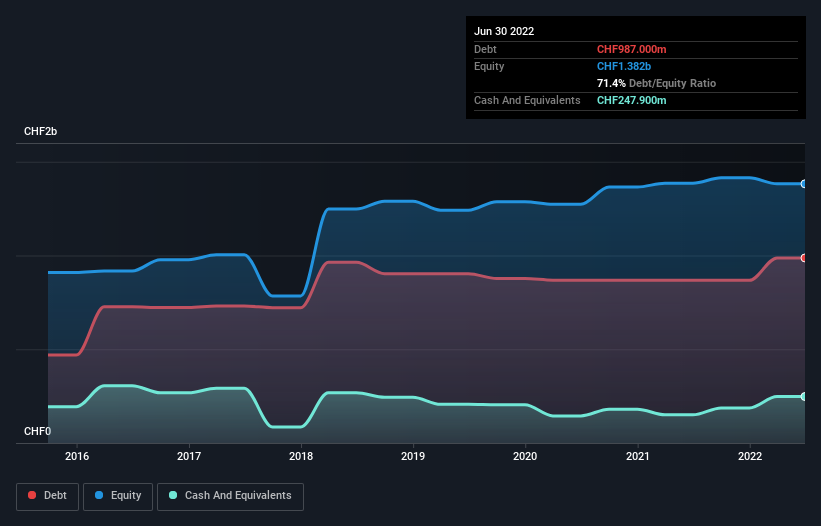Image resolution: width=821 pixels, height=526 pixels.
Task: Click the CHF987.000m debt value
Action: [631, 49]
